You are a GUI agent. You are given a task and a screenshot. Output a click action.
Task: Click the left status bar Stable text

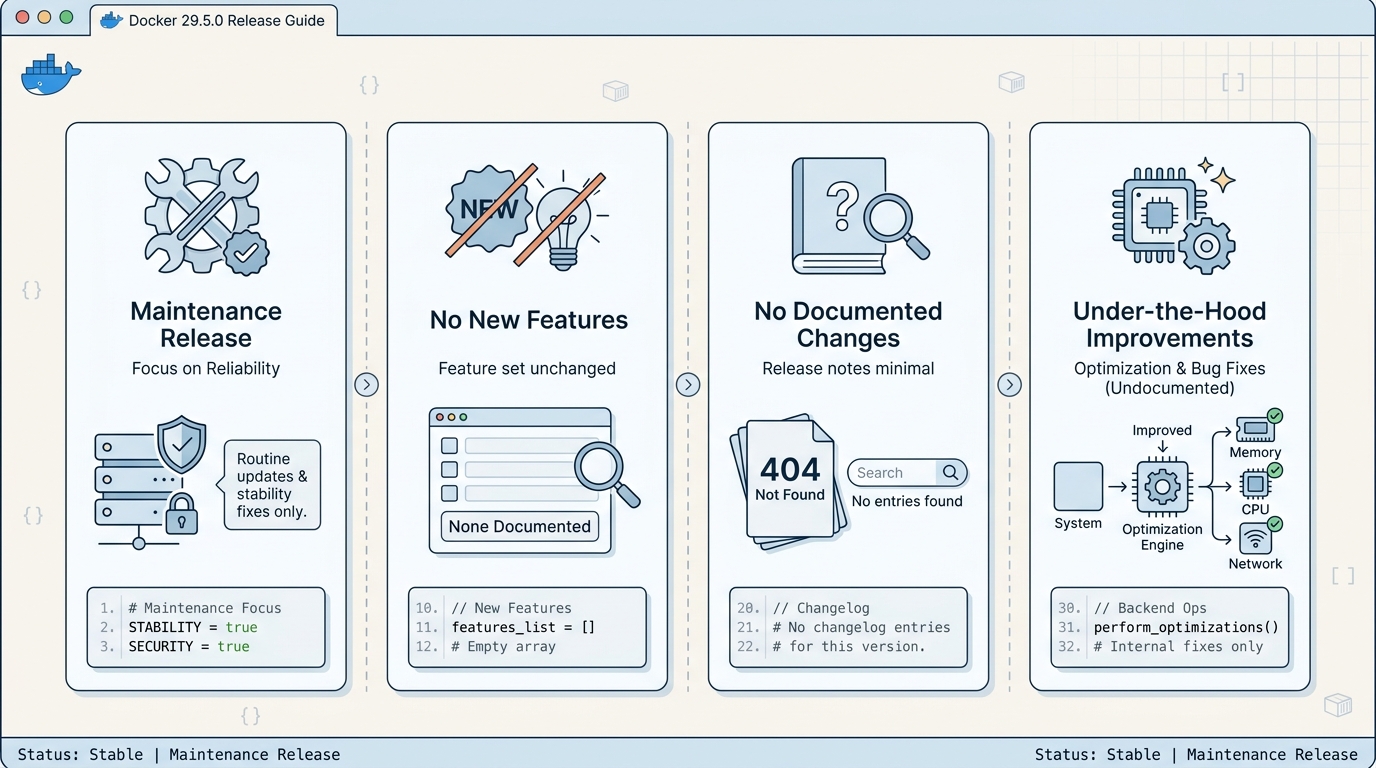(116, 755)
